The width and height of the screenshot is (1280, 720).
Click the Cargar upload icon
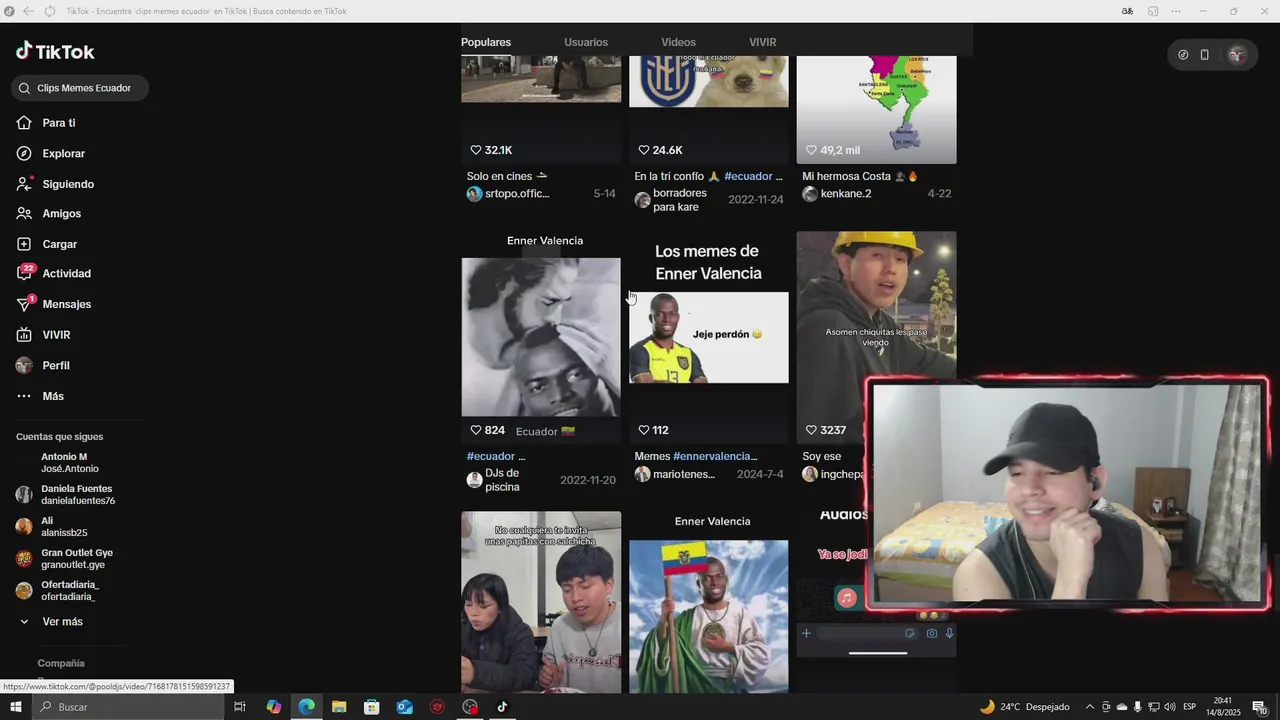(x=24, y=244)
